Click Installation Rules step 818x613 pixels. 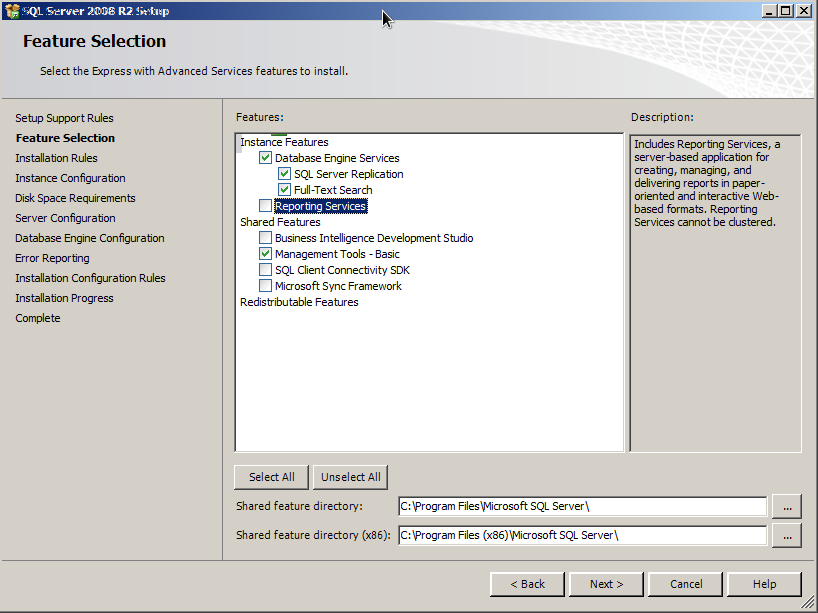pos(56,158)
